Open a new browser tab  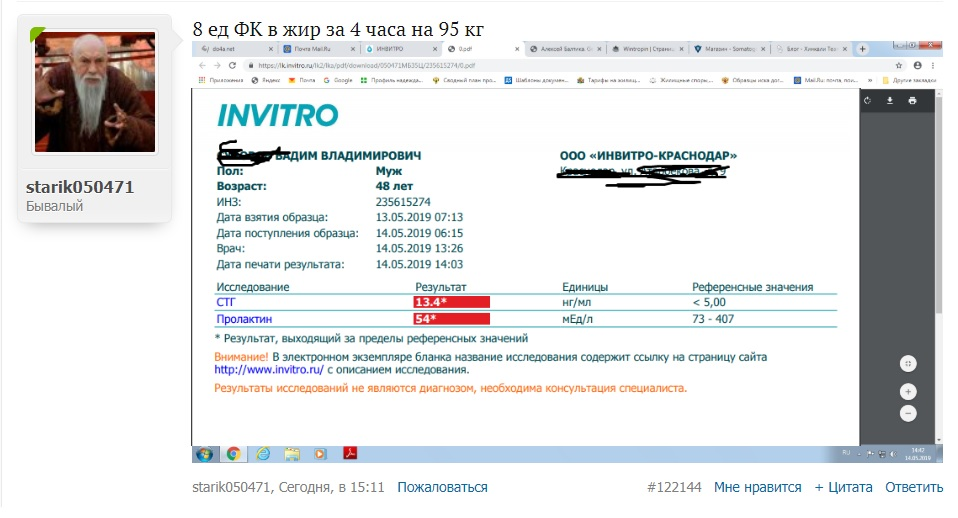click(863, 48)
